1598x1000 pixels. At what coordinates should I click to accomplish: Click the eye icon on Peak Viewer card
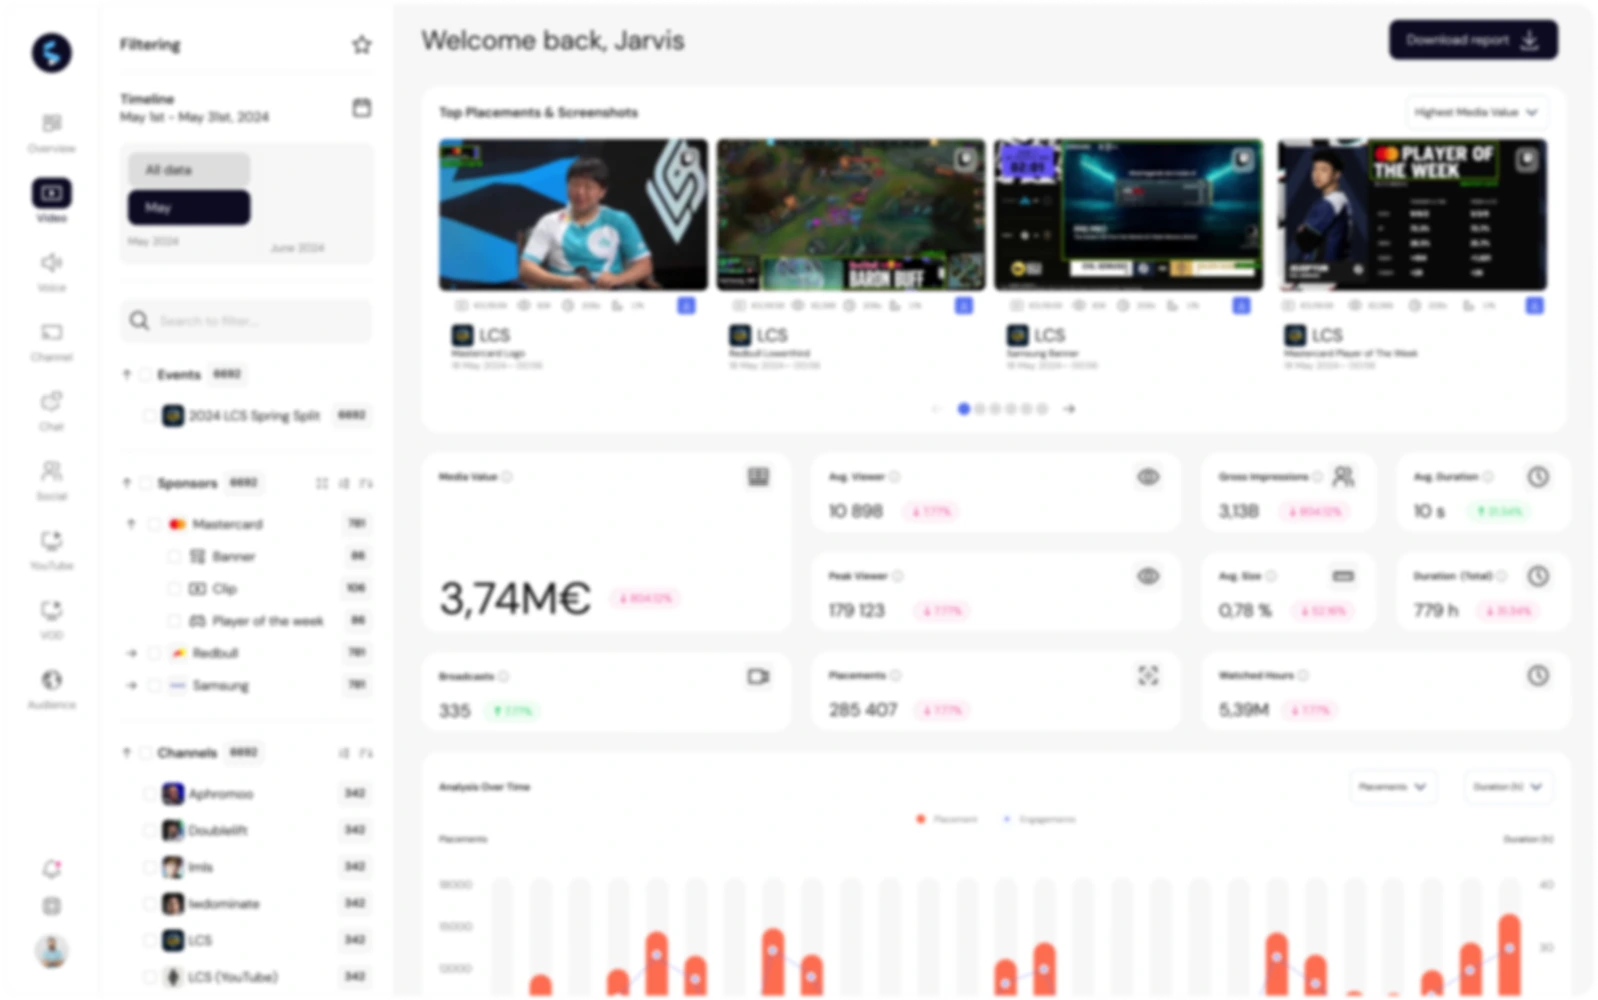point(1148,576)
